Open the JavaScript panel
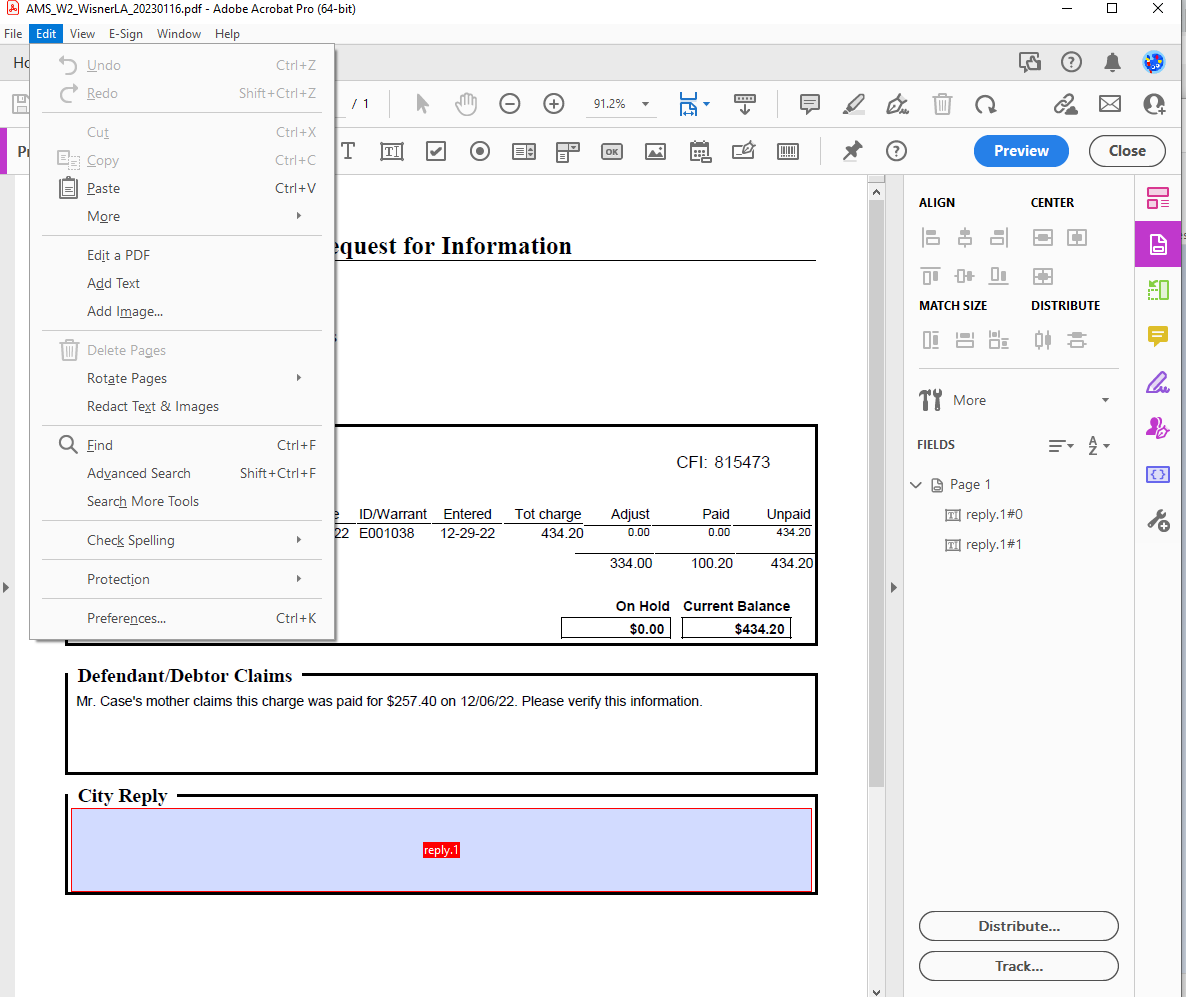The width and height of the screenshot is (1186, 997). tap(1157, 474)
